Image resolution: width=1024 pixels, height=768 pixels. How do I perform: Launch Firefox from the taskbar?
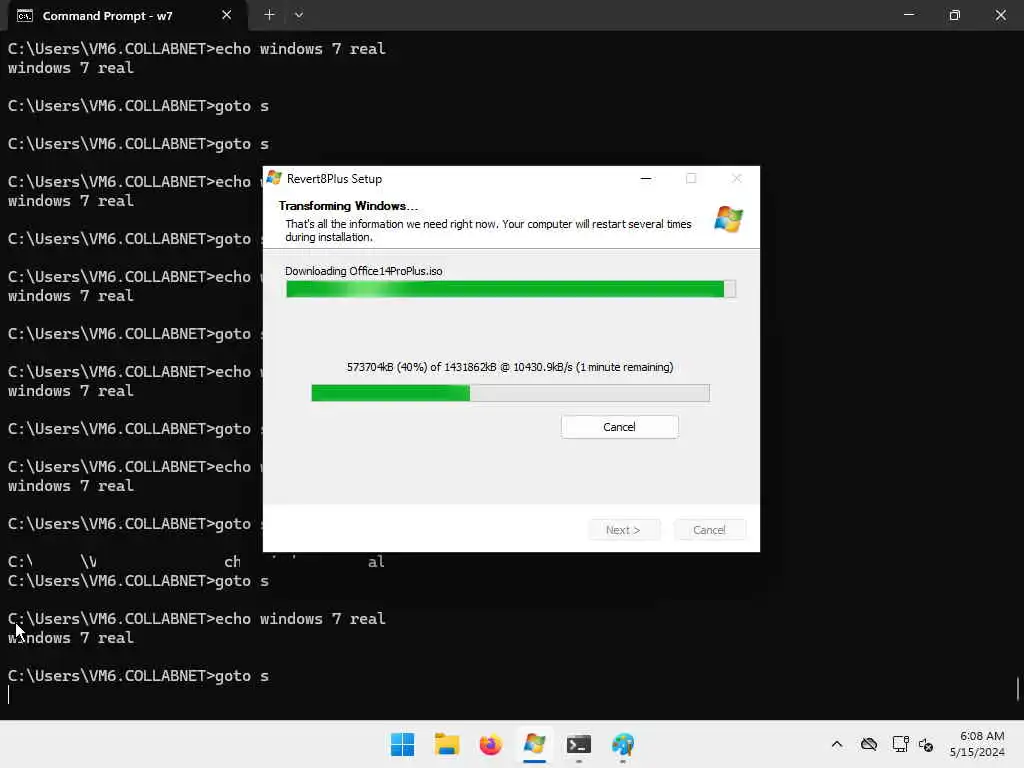point(490,744)
